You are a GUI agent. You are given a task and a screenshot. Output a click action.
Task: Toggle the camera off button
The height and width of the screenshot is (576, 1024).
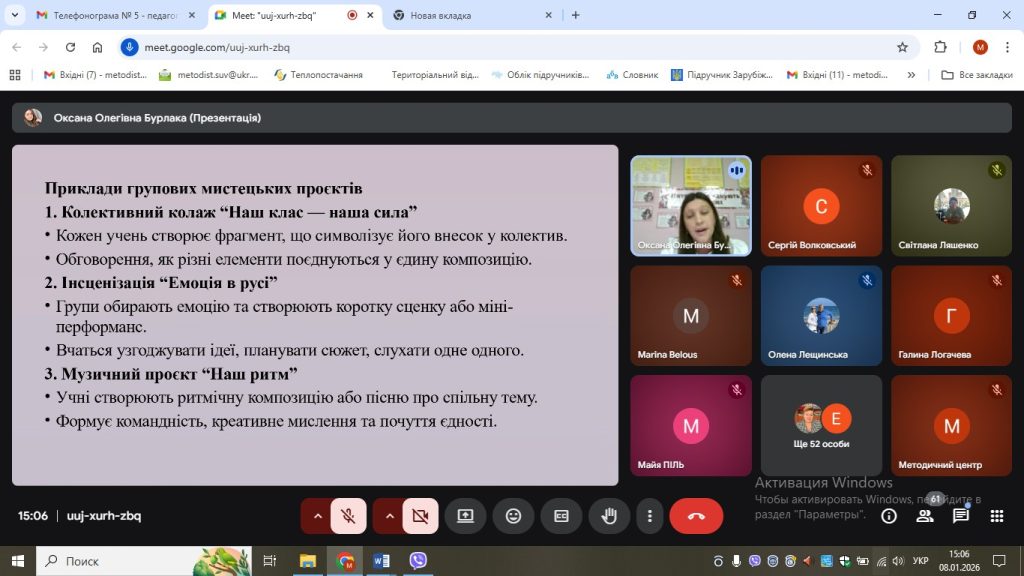[420, 516]
